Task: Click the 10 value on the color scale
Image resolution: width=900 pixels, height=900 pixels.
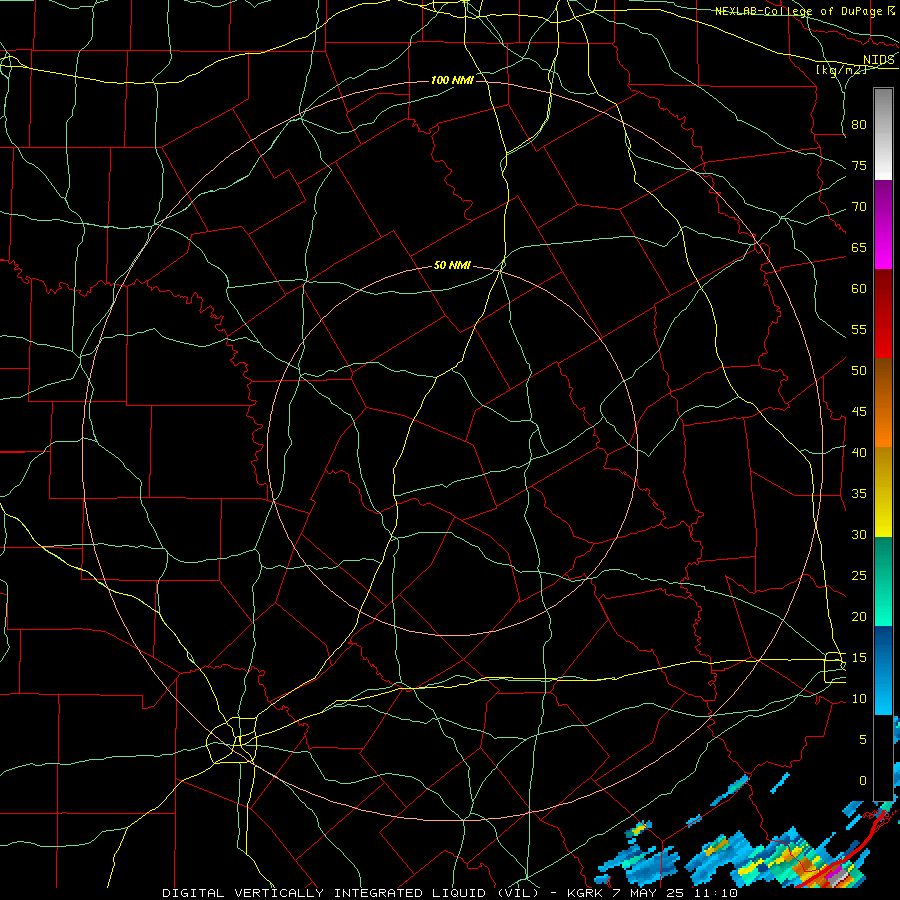Action: coord(859,699)
